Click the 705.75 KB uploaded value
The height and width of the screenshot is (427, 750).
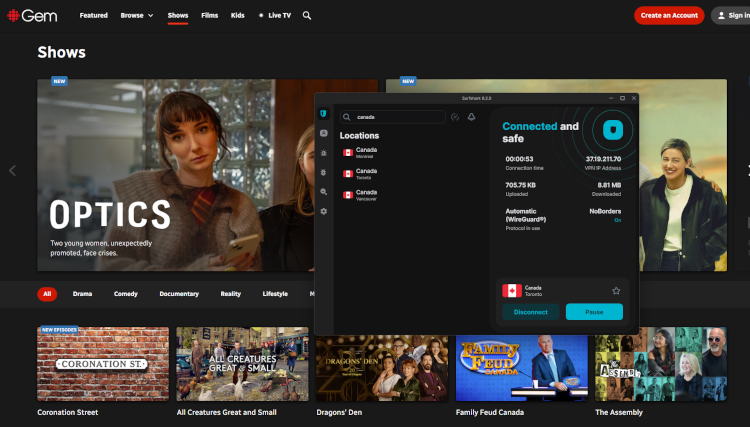click(520, 185)
